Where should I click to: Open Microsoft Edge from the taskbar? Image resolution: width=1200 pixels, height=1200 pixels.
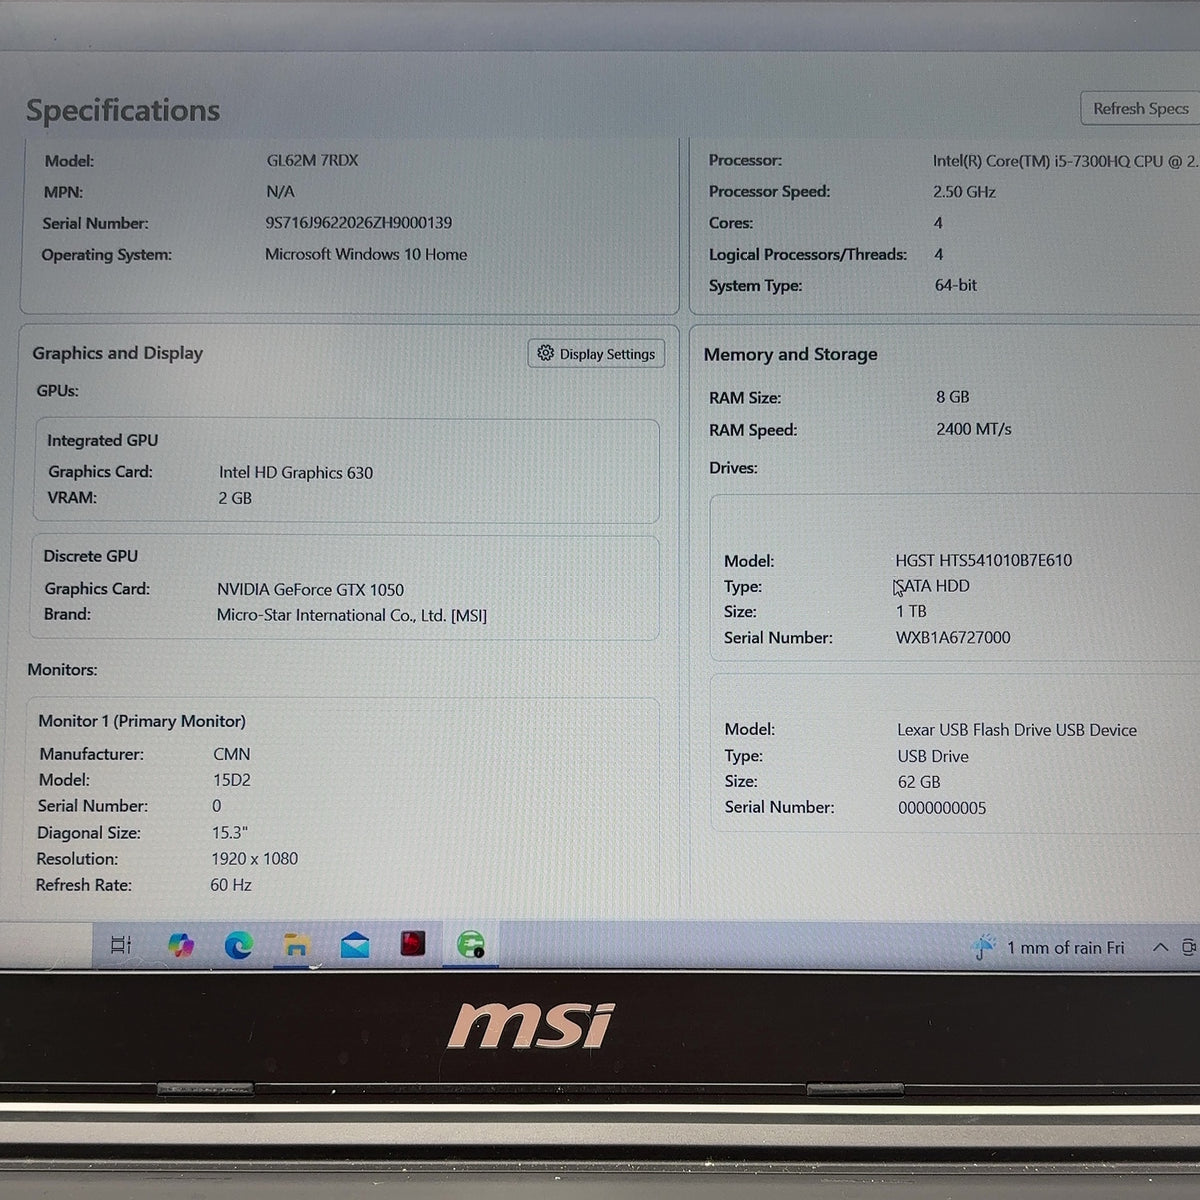point(238,945)
